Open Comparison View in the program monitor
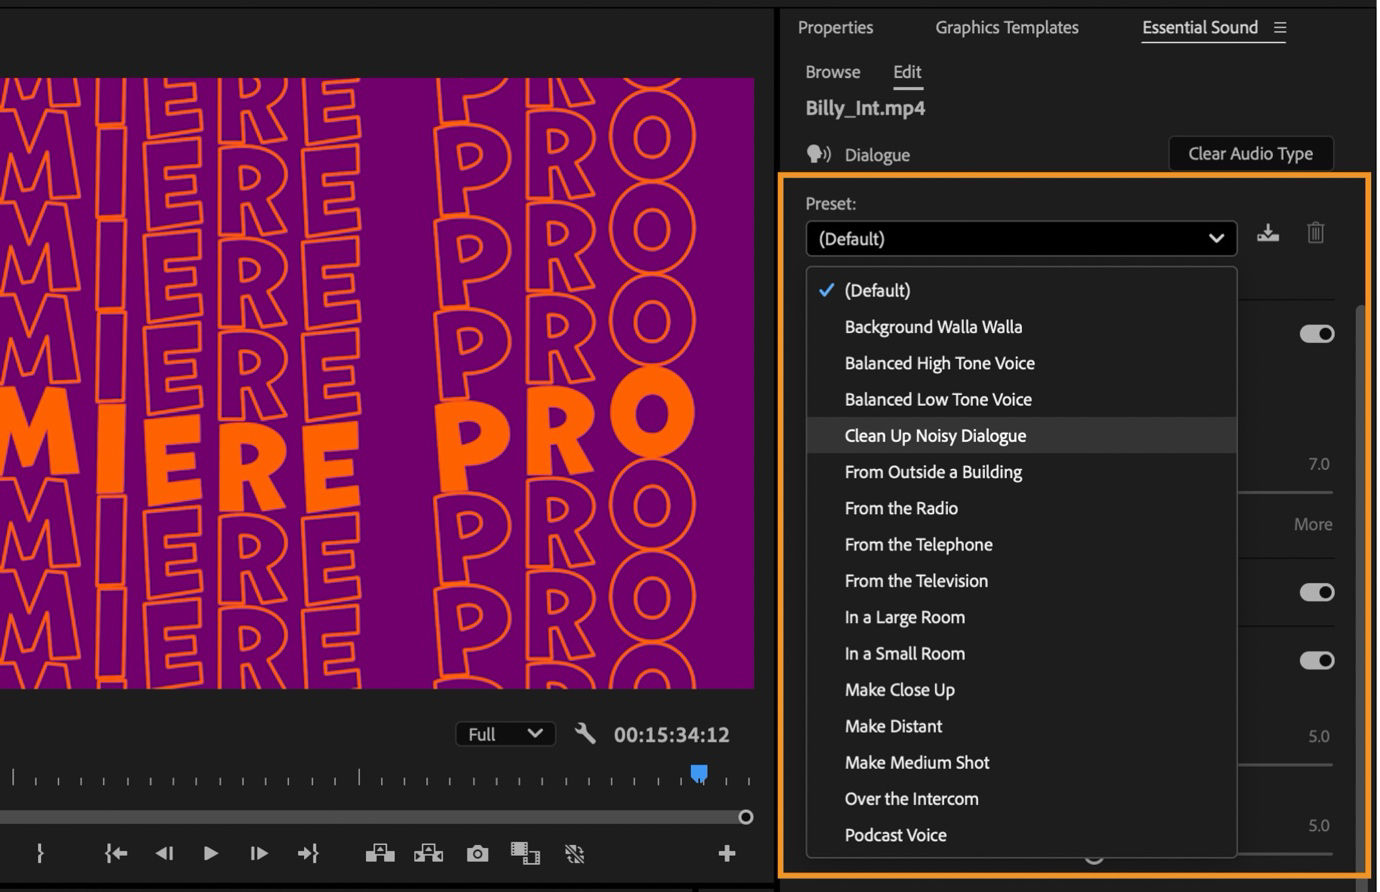 point(525,853)
